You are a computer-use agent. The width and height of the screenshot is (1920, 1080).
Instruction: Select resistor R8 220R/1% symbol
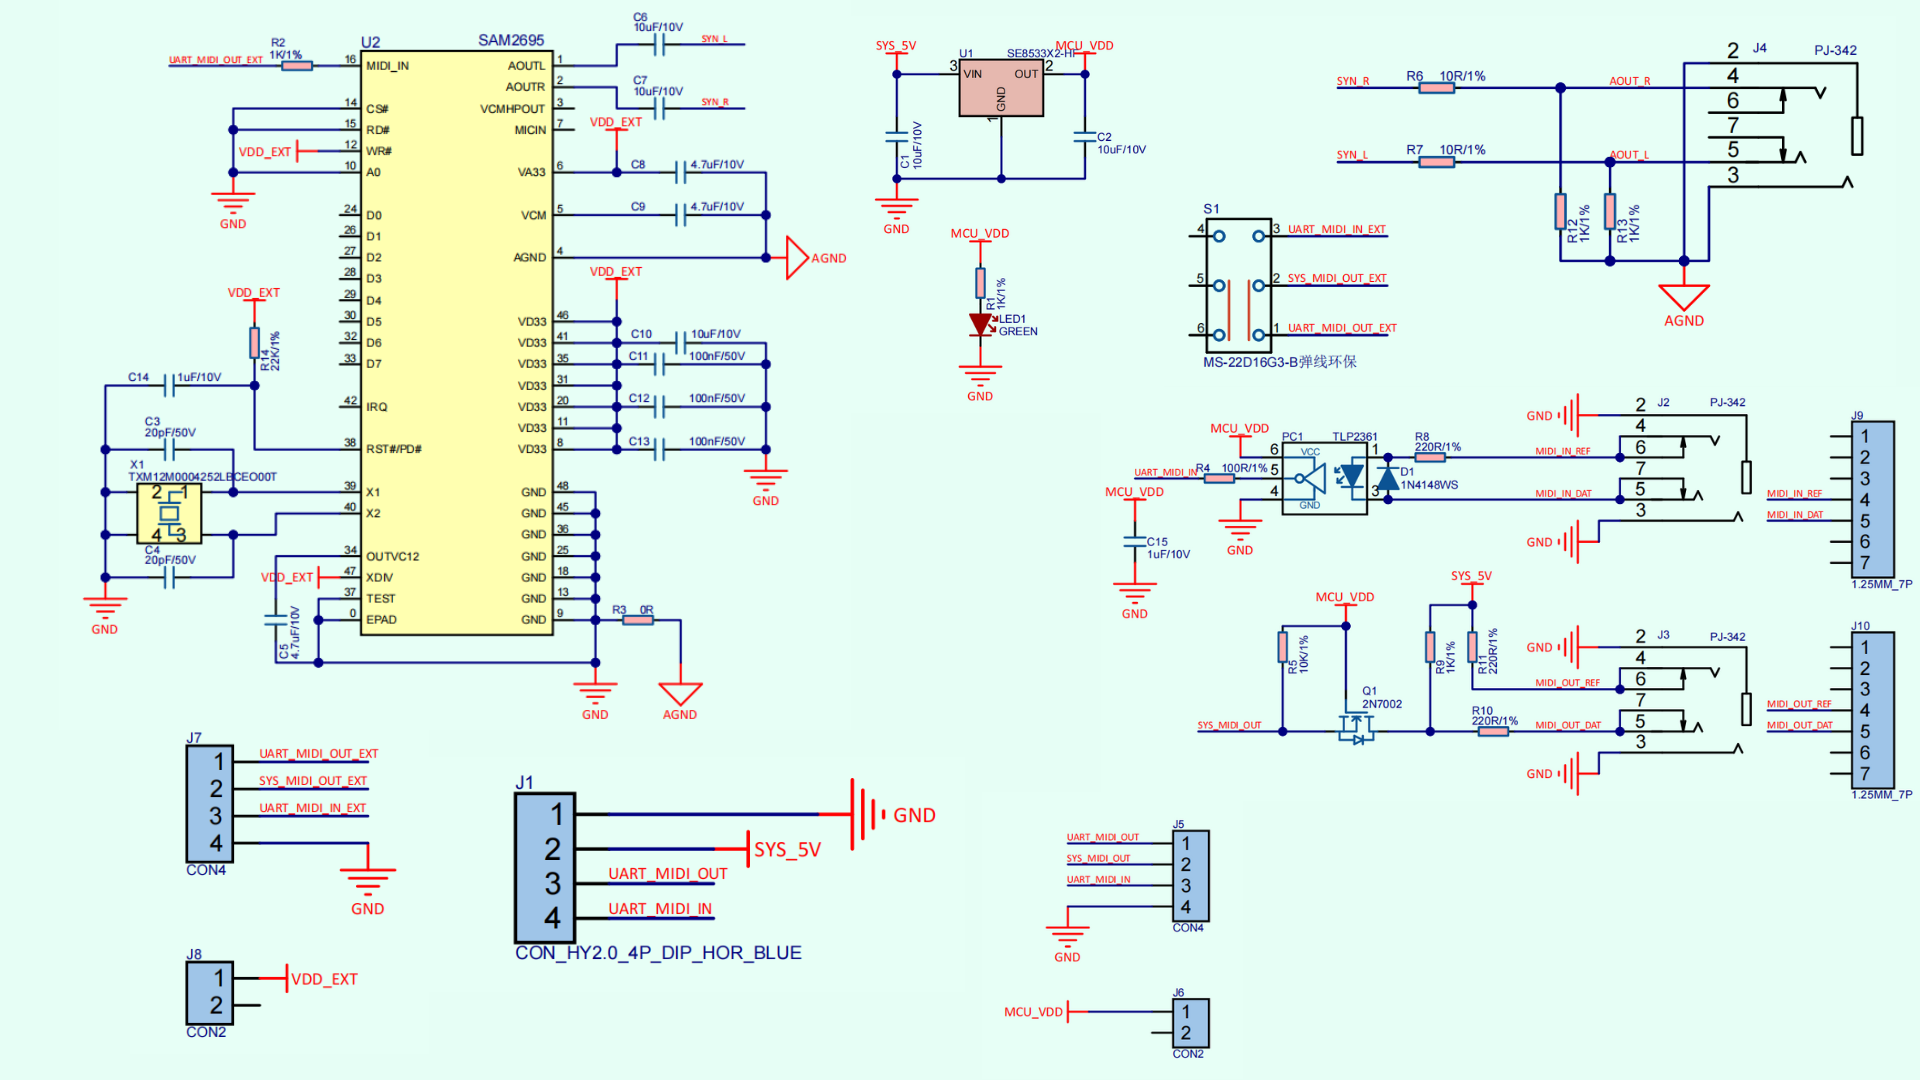tap(1430, 458)
